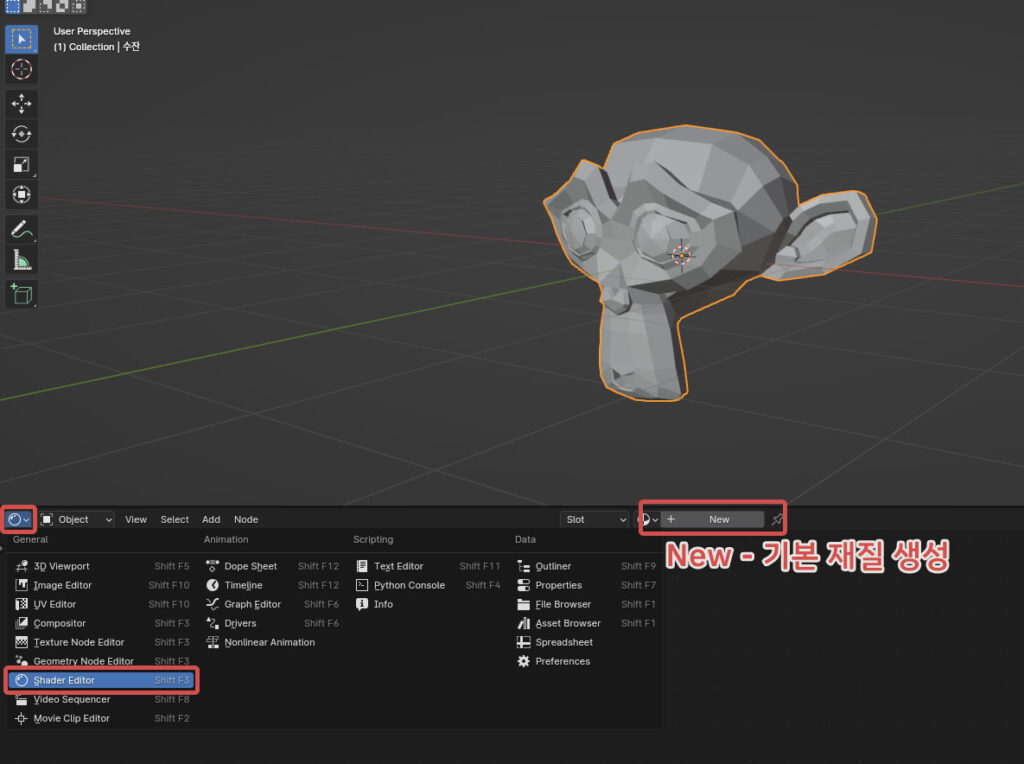Activate the 3D Cursor tool
The image size is (1024, 764).
click(21, 69)
